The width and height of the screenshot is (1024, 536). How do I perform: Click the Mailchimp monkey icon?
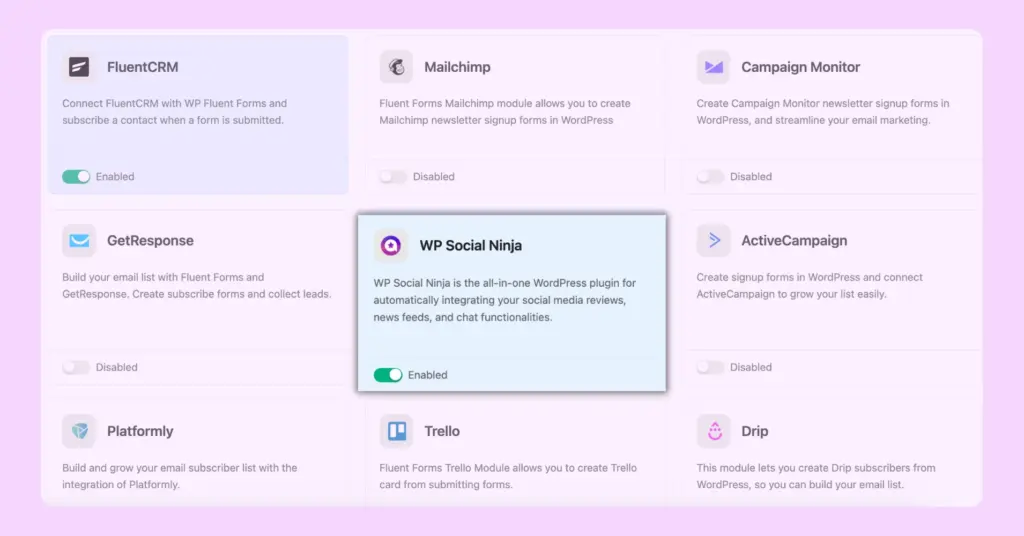396,67
